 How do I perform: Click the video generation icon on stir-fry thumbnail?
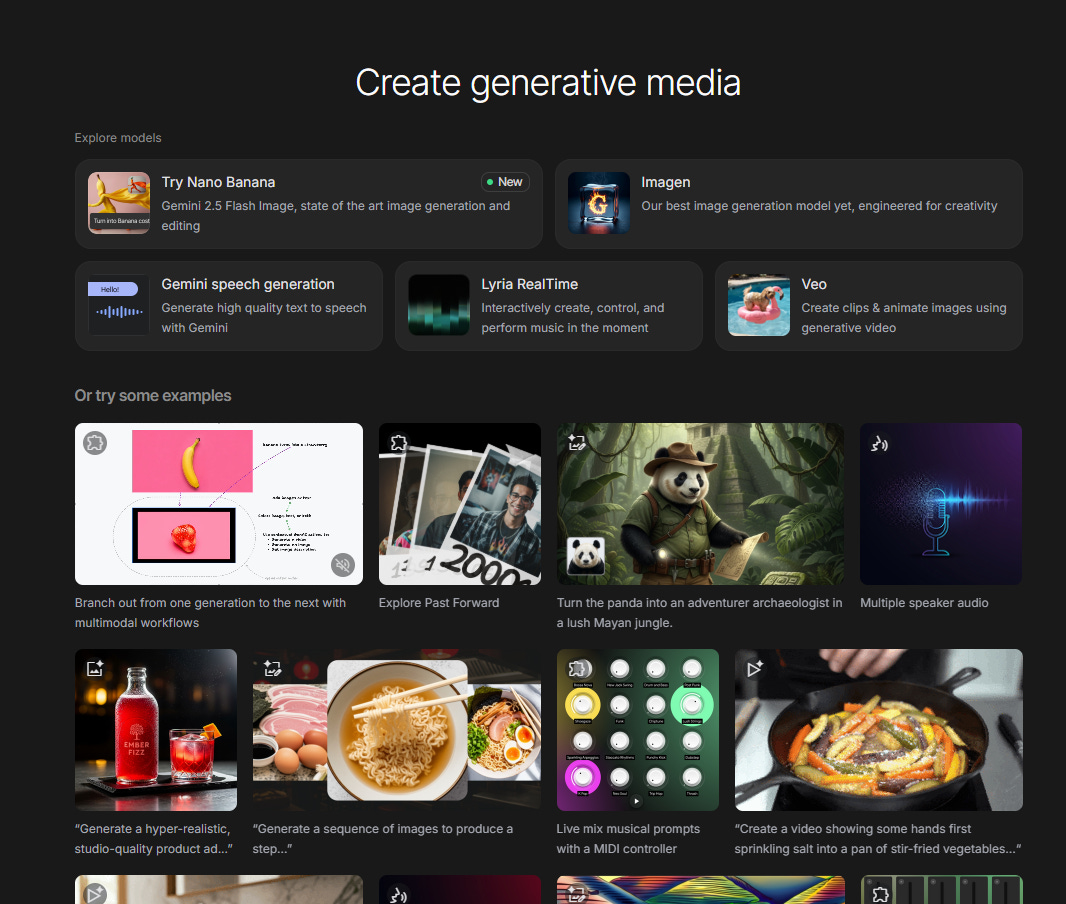pyautogui.click(x=755, y=669)
